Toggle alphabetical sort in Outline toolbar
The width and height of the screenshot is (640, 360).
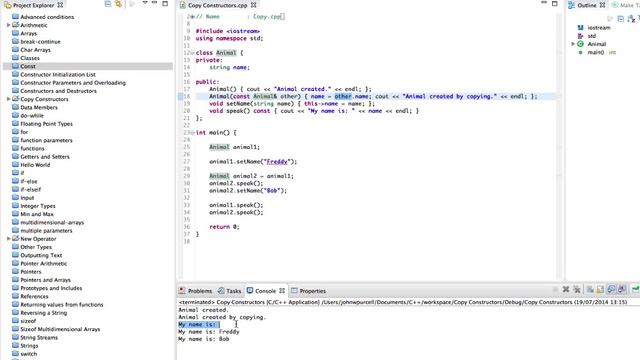(631, 19)
